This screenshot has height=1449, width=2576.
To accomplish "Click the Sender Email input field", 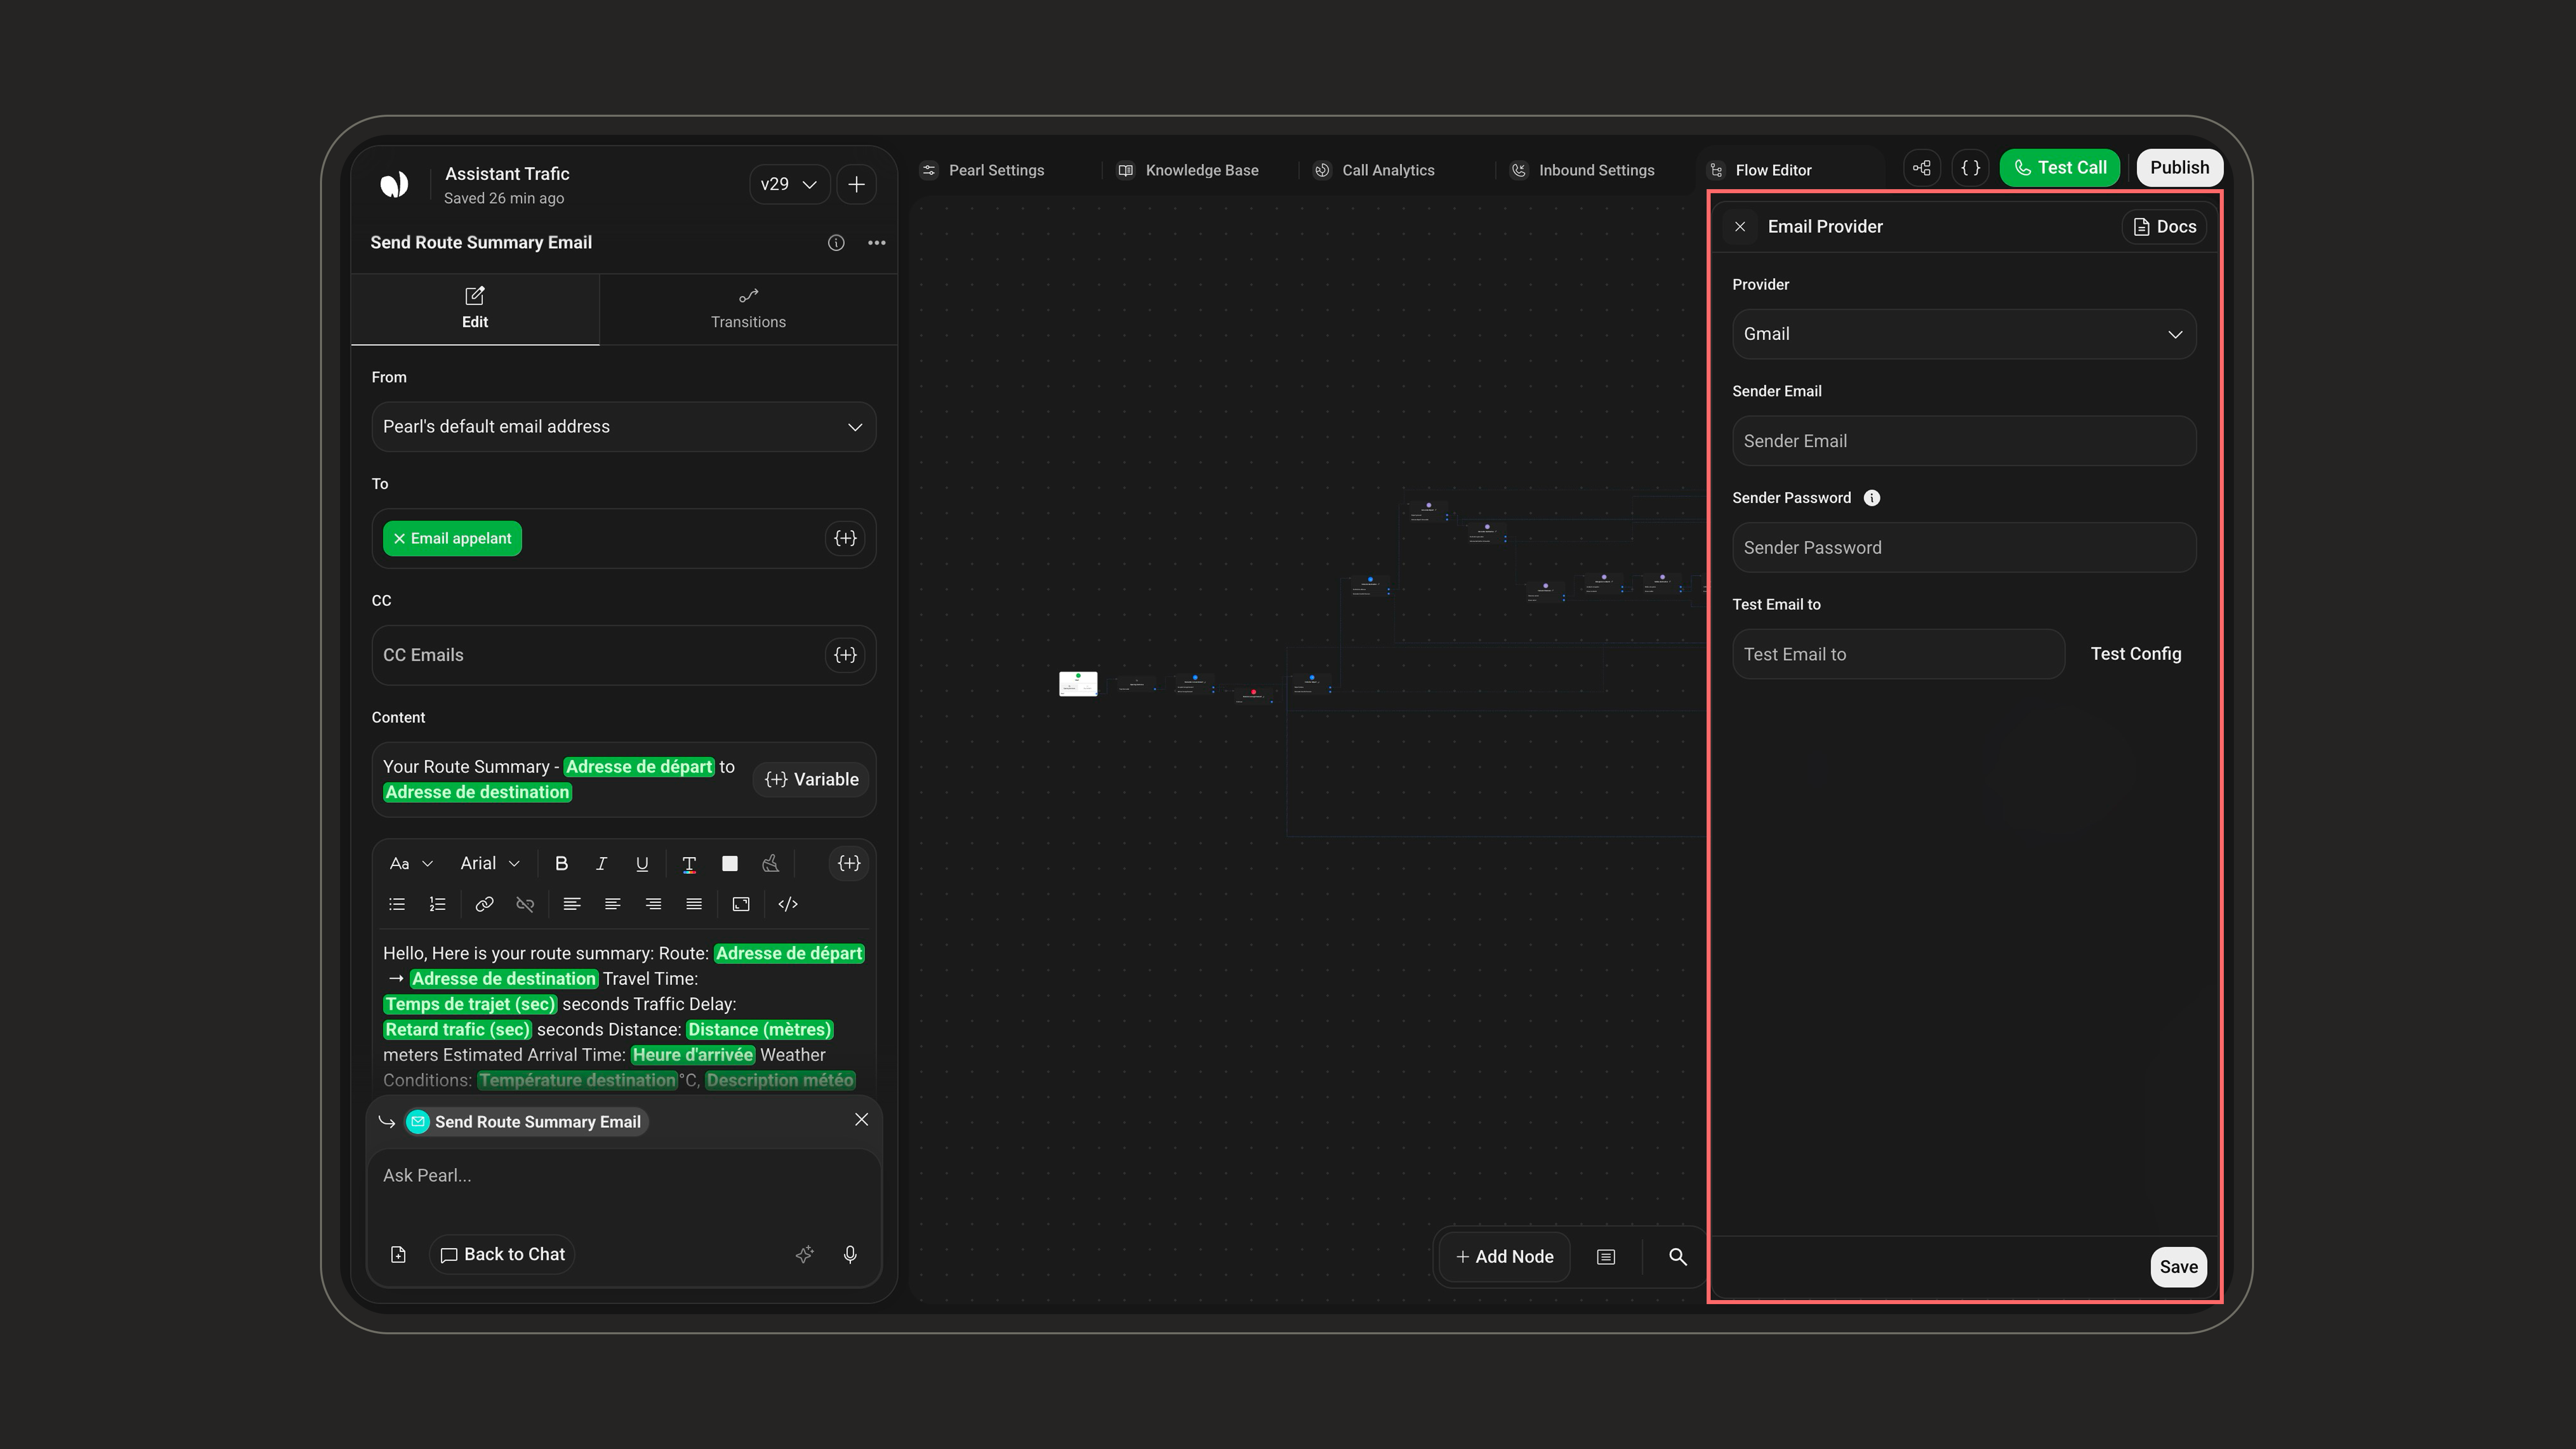I will [x=1963, y=441].
